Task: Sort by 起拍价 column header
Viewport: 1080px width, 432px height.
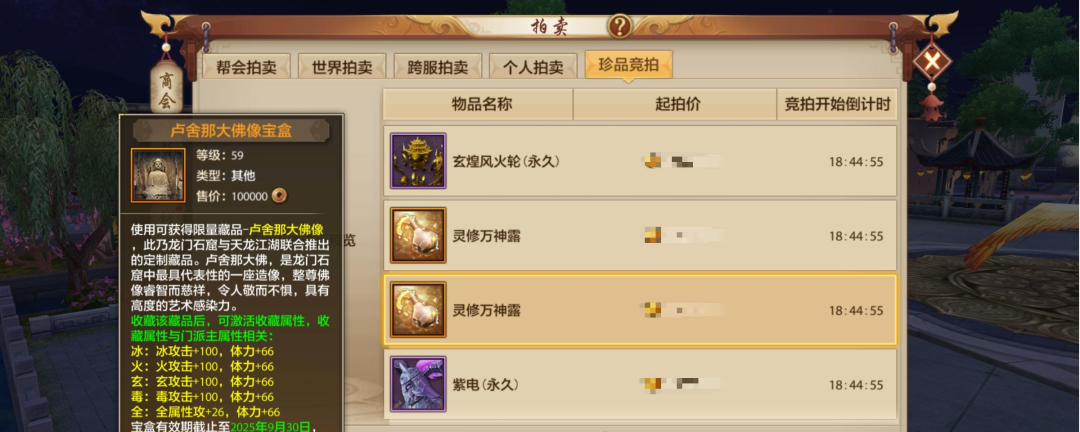Action: click(x=675, y=104)
